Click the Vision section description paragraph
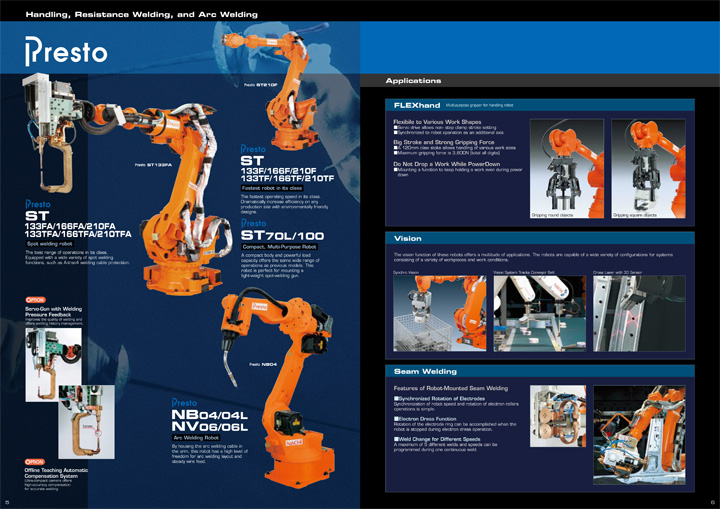The width and height of the screenshot is (720, 509). click(533, 257)
